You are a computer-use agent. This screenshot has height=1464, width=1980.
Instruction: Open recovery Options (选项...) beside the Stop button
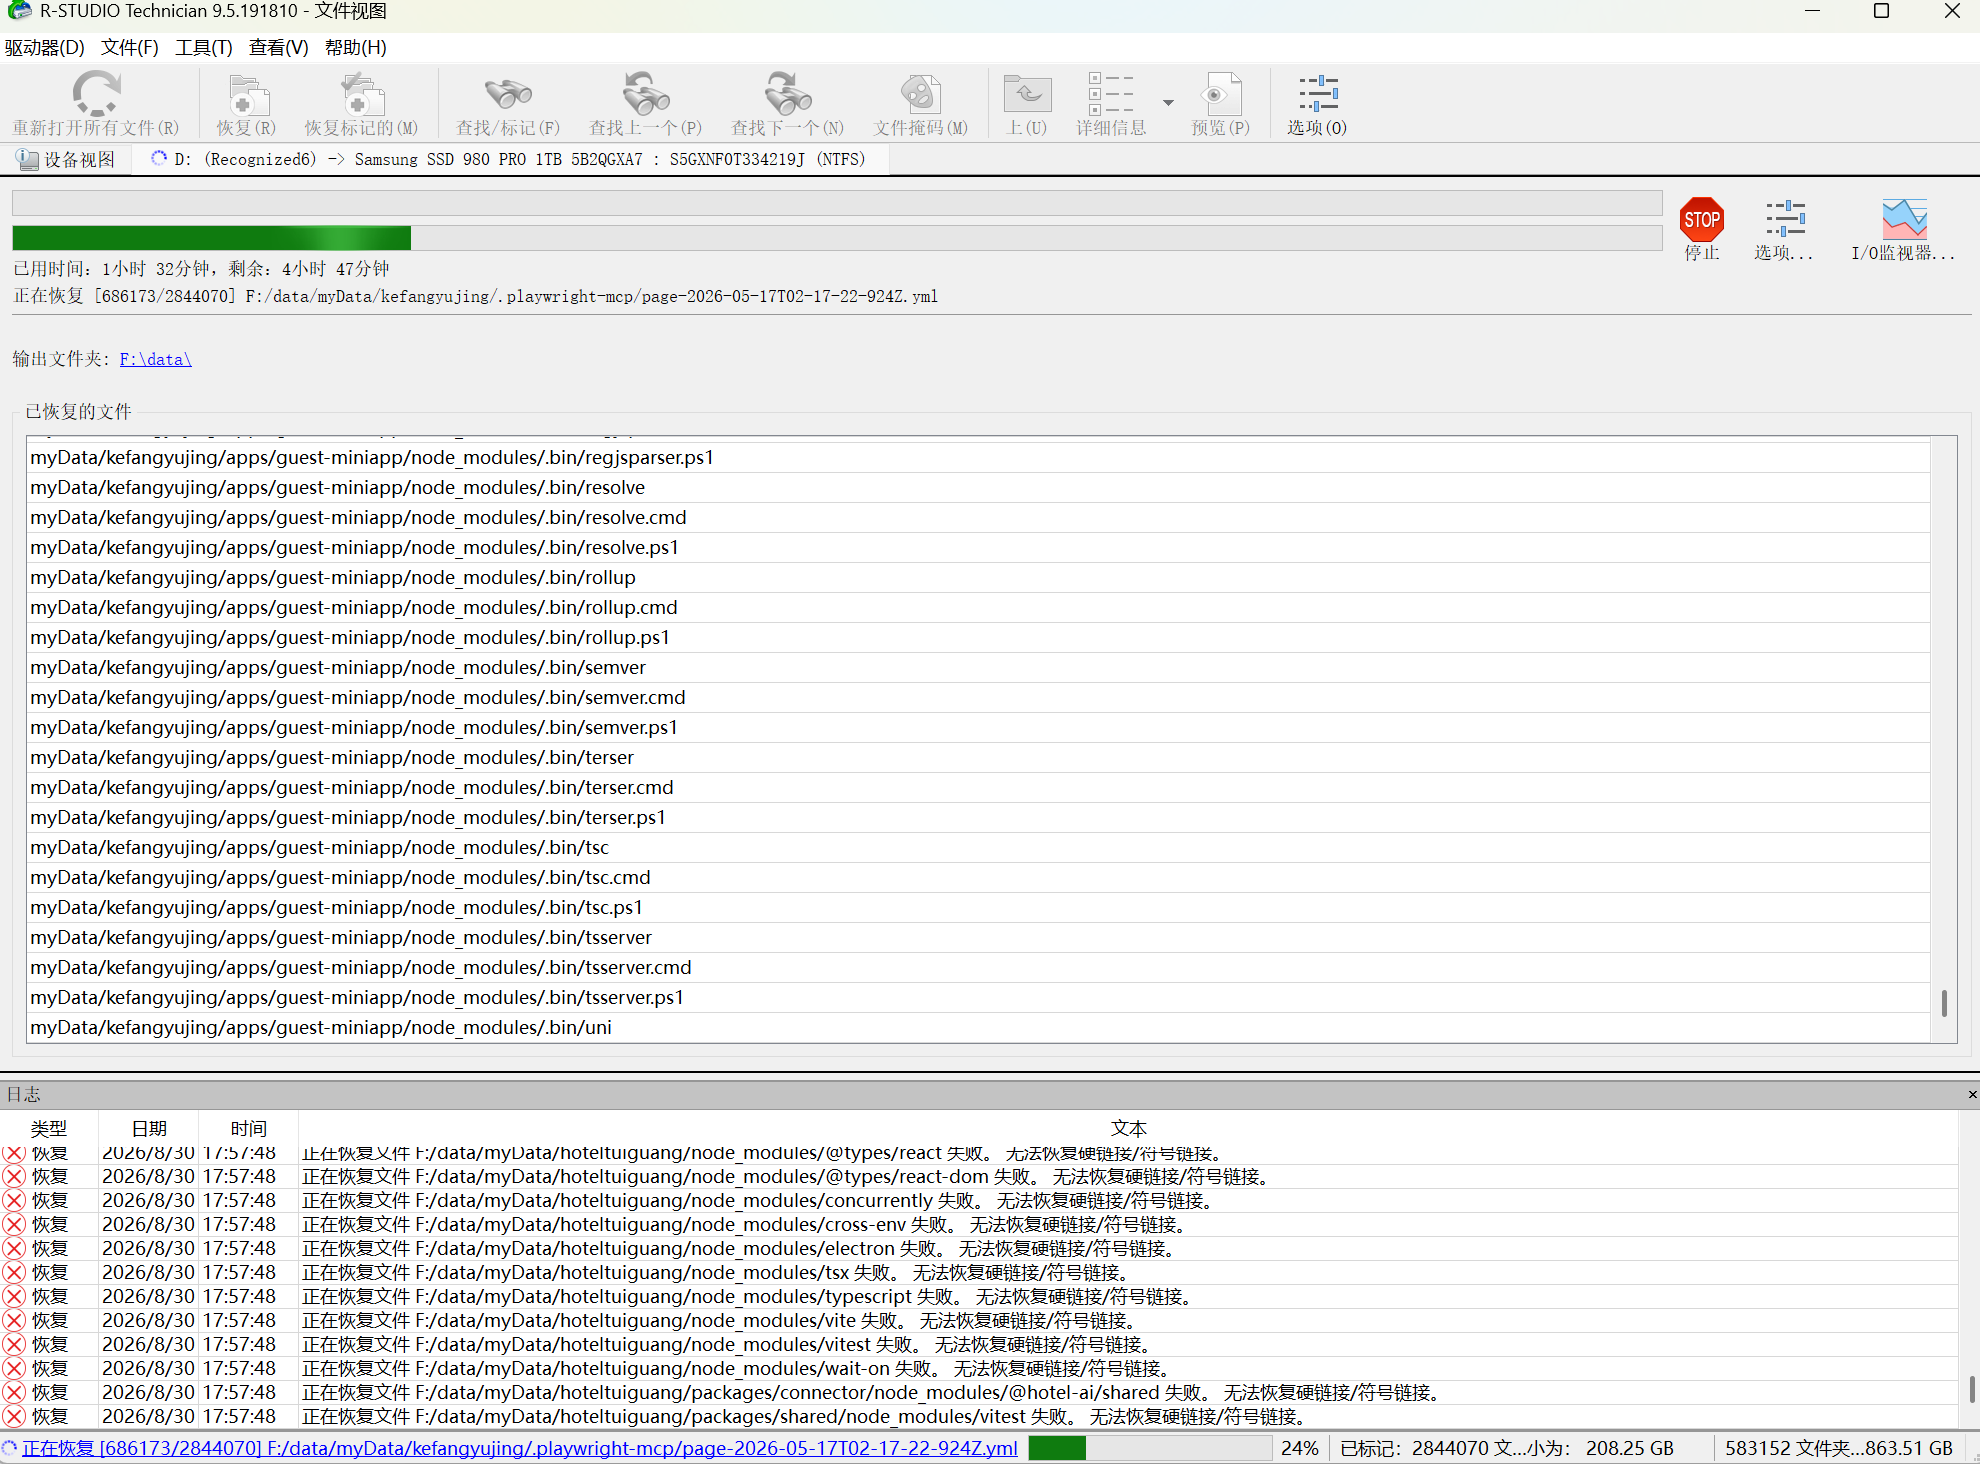tap(1784, 219)
